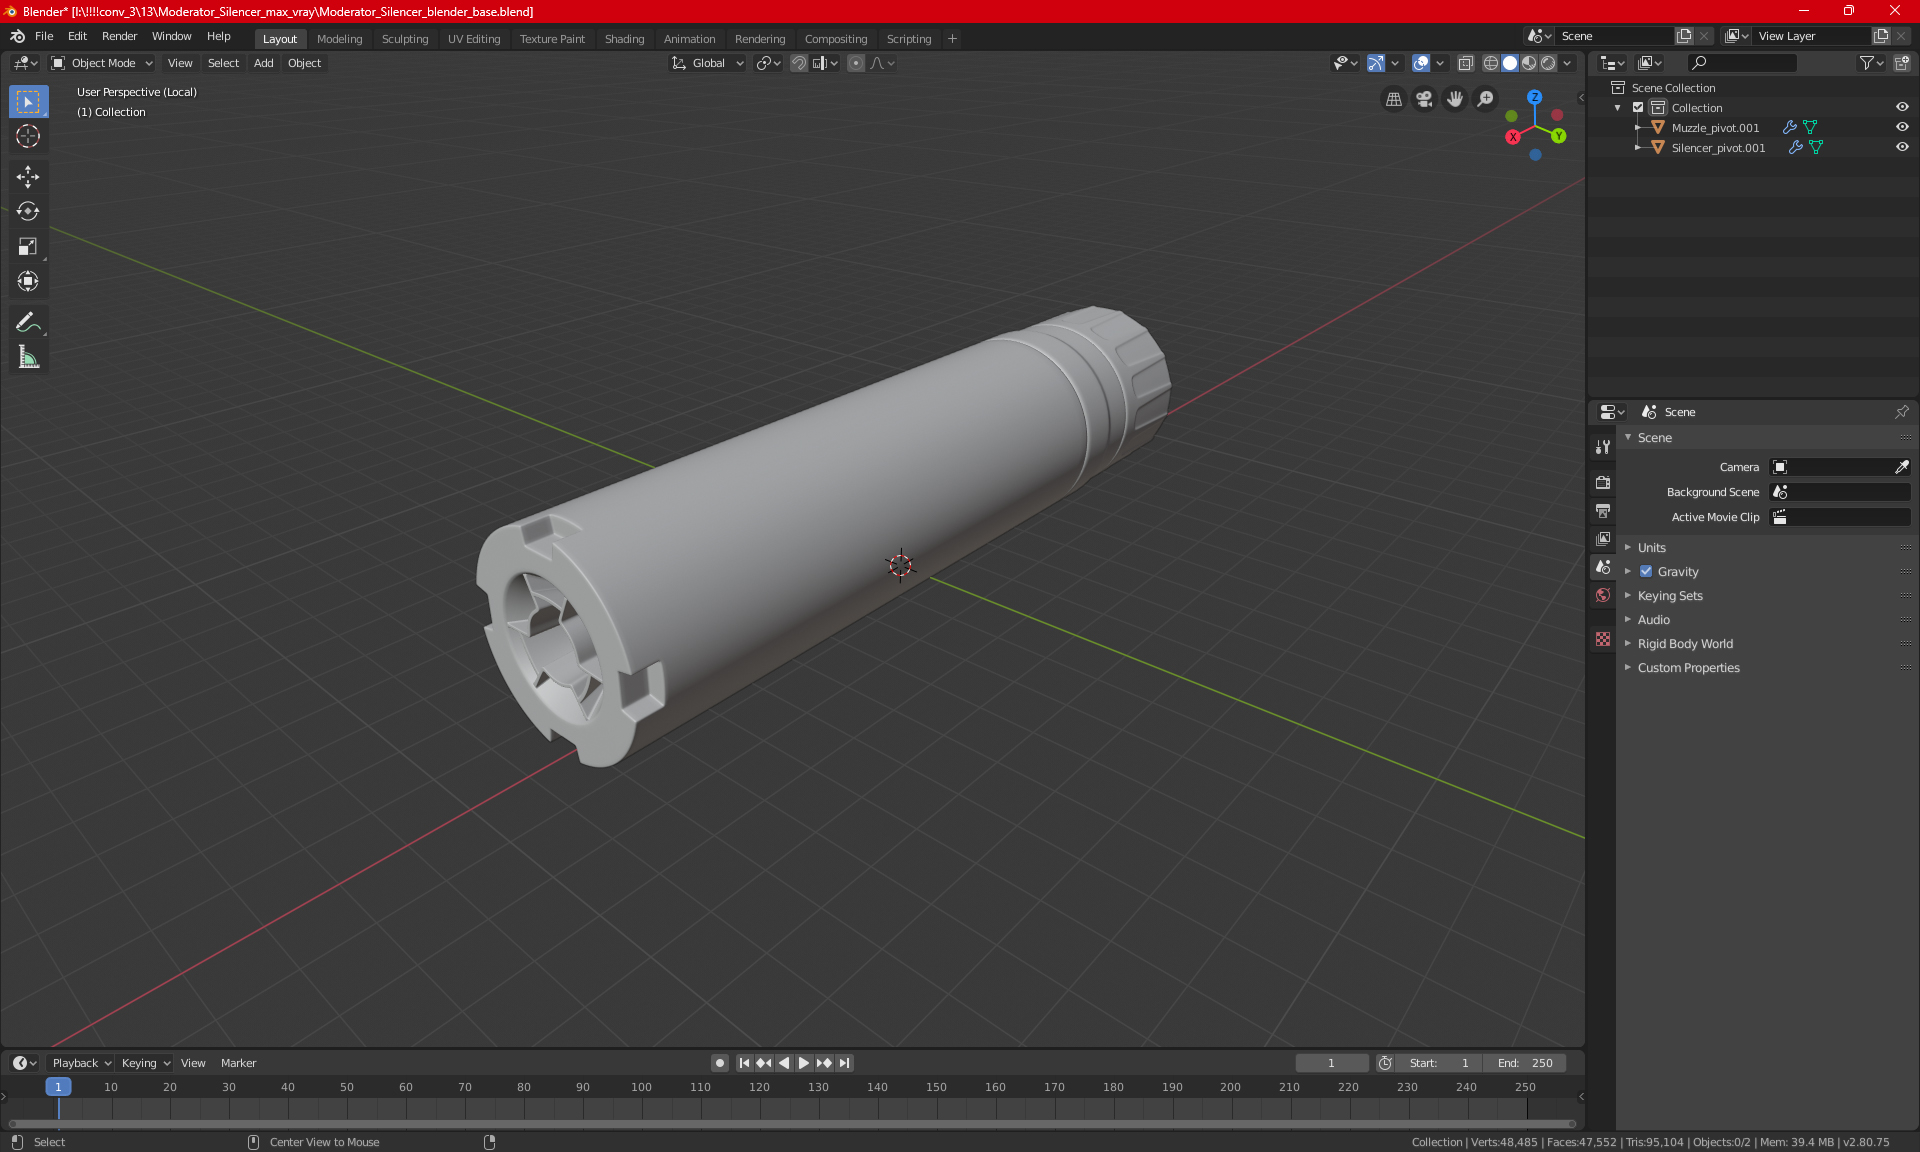The width and height of the screenshot is (1920, 1152).
Task: Click the Marker menu in timeline
Action: tap(238, 1063)
